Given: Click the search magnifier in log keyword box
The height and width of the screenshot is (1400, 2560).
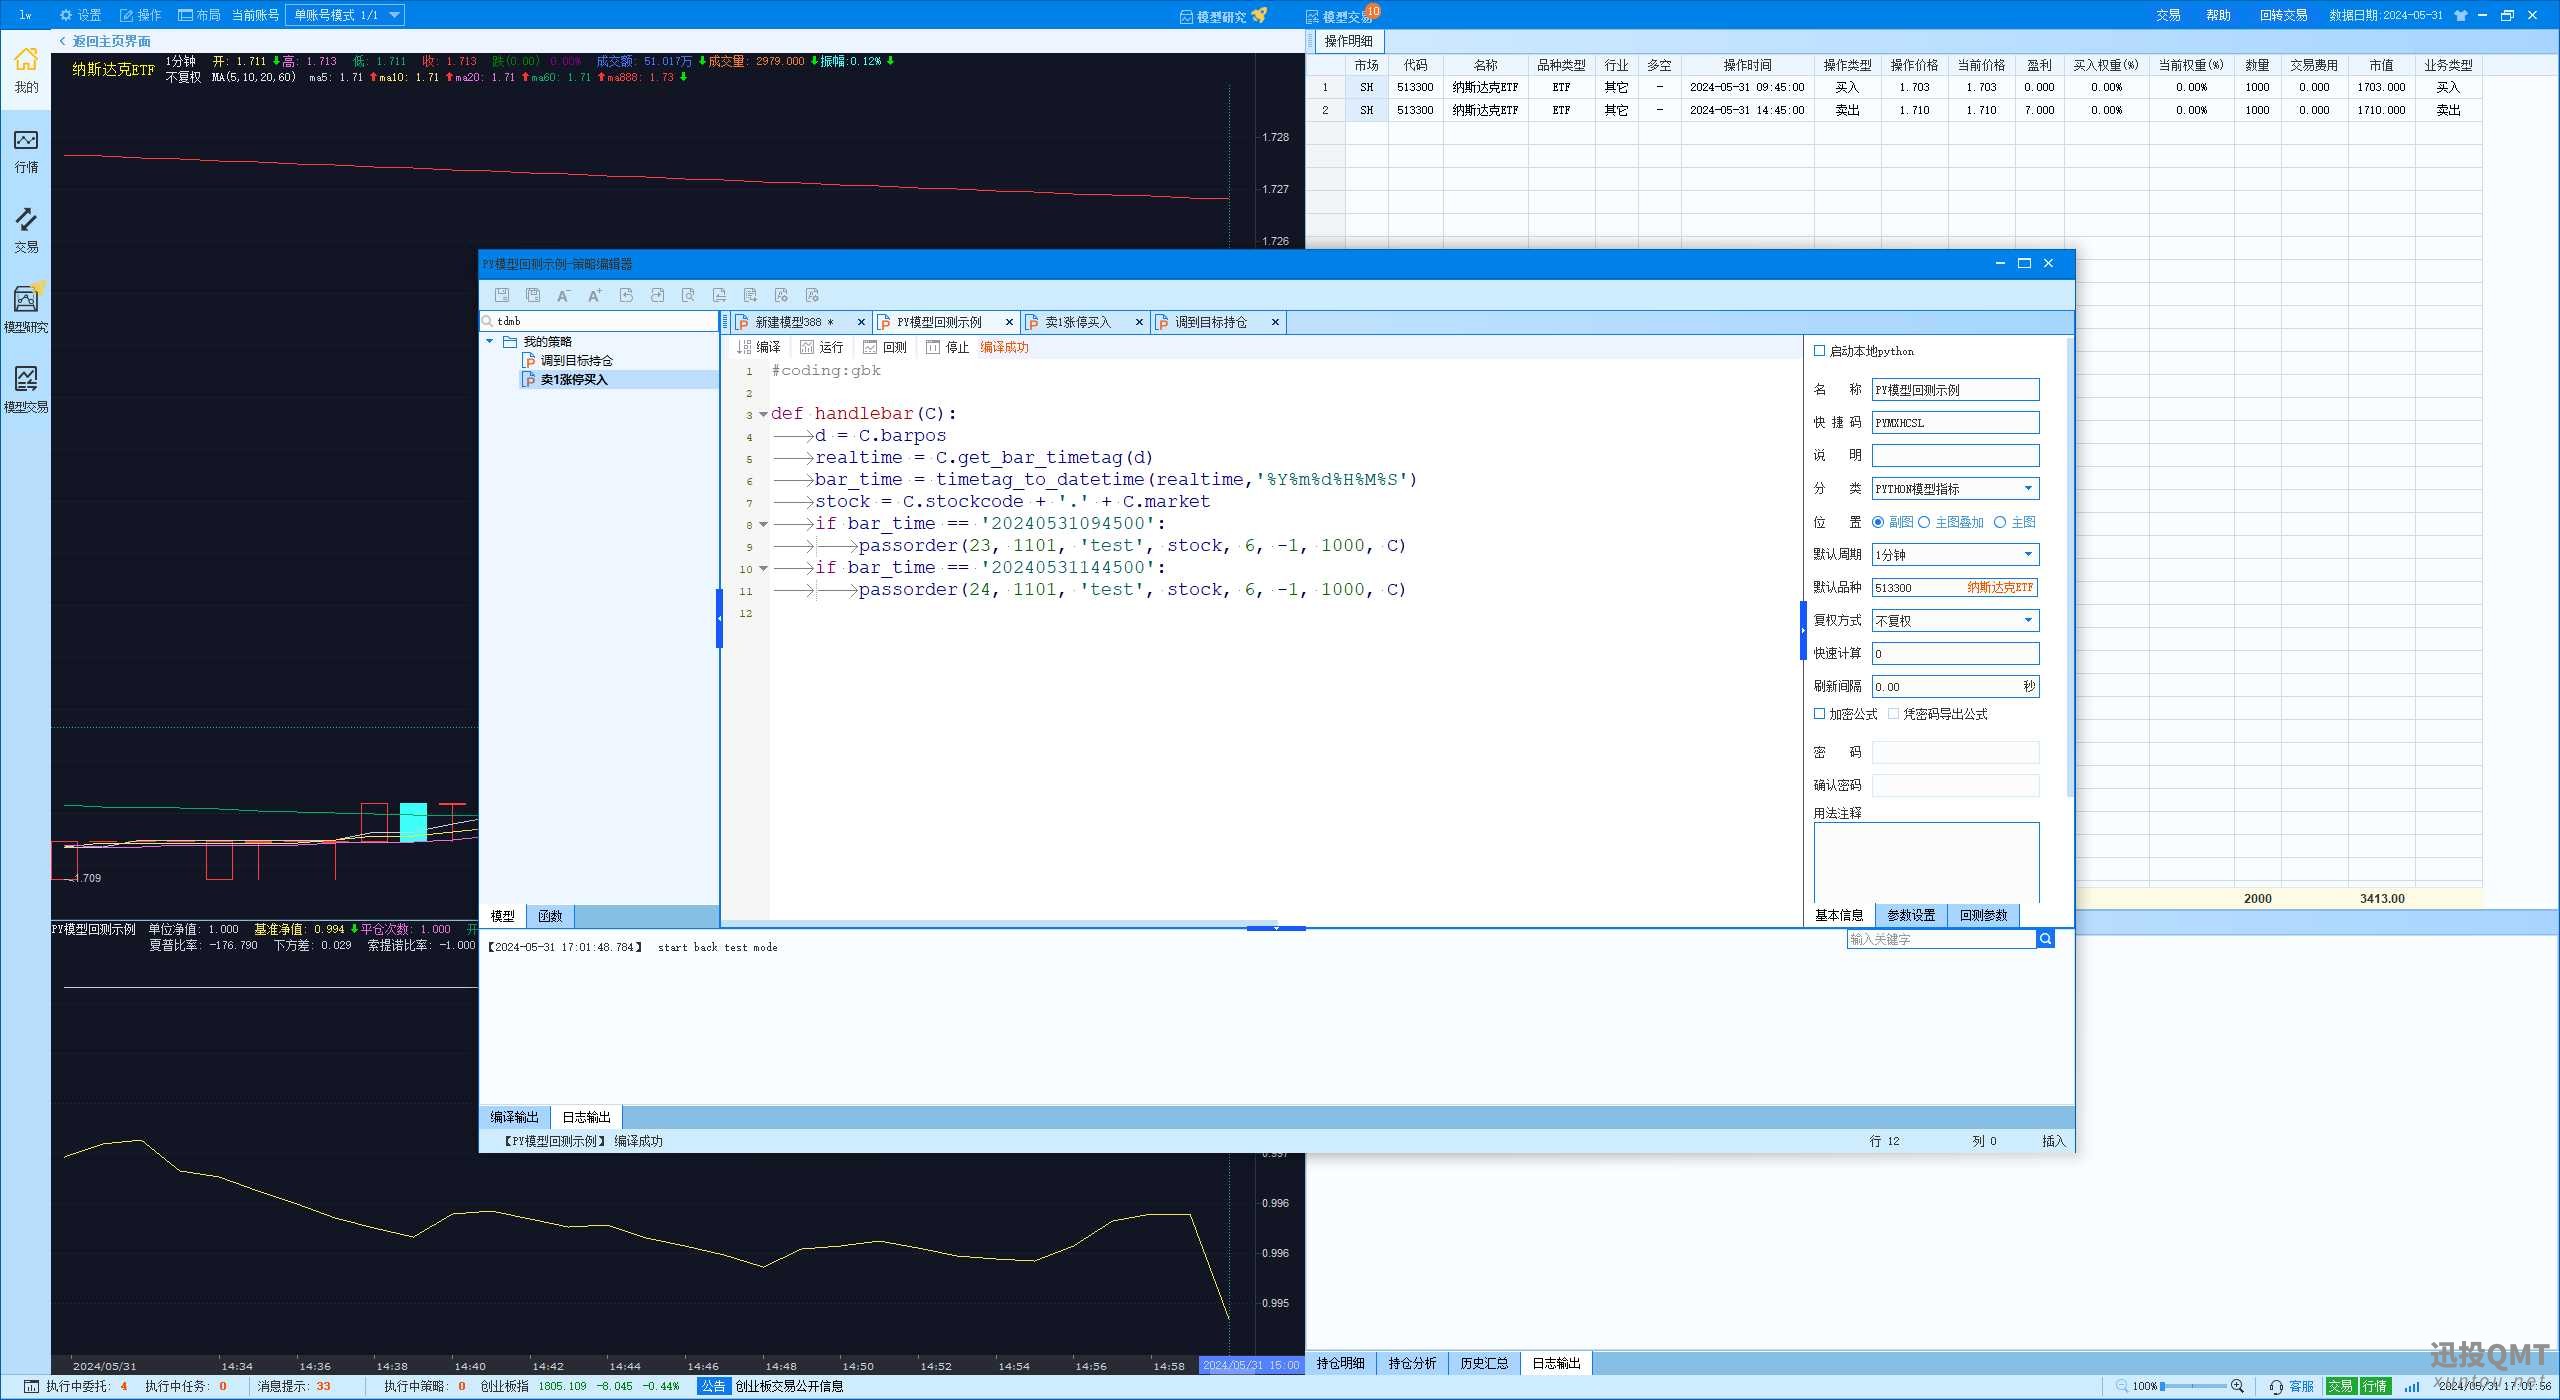Looking at the screenshot, I should tap(2045, 939).
